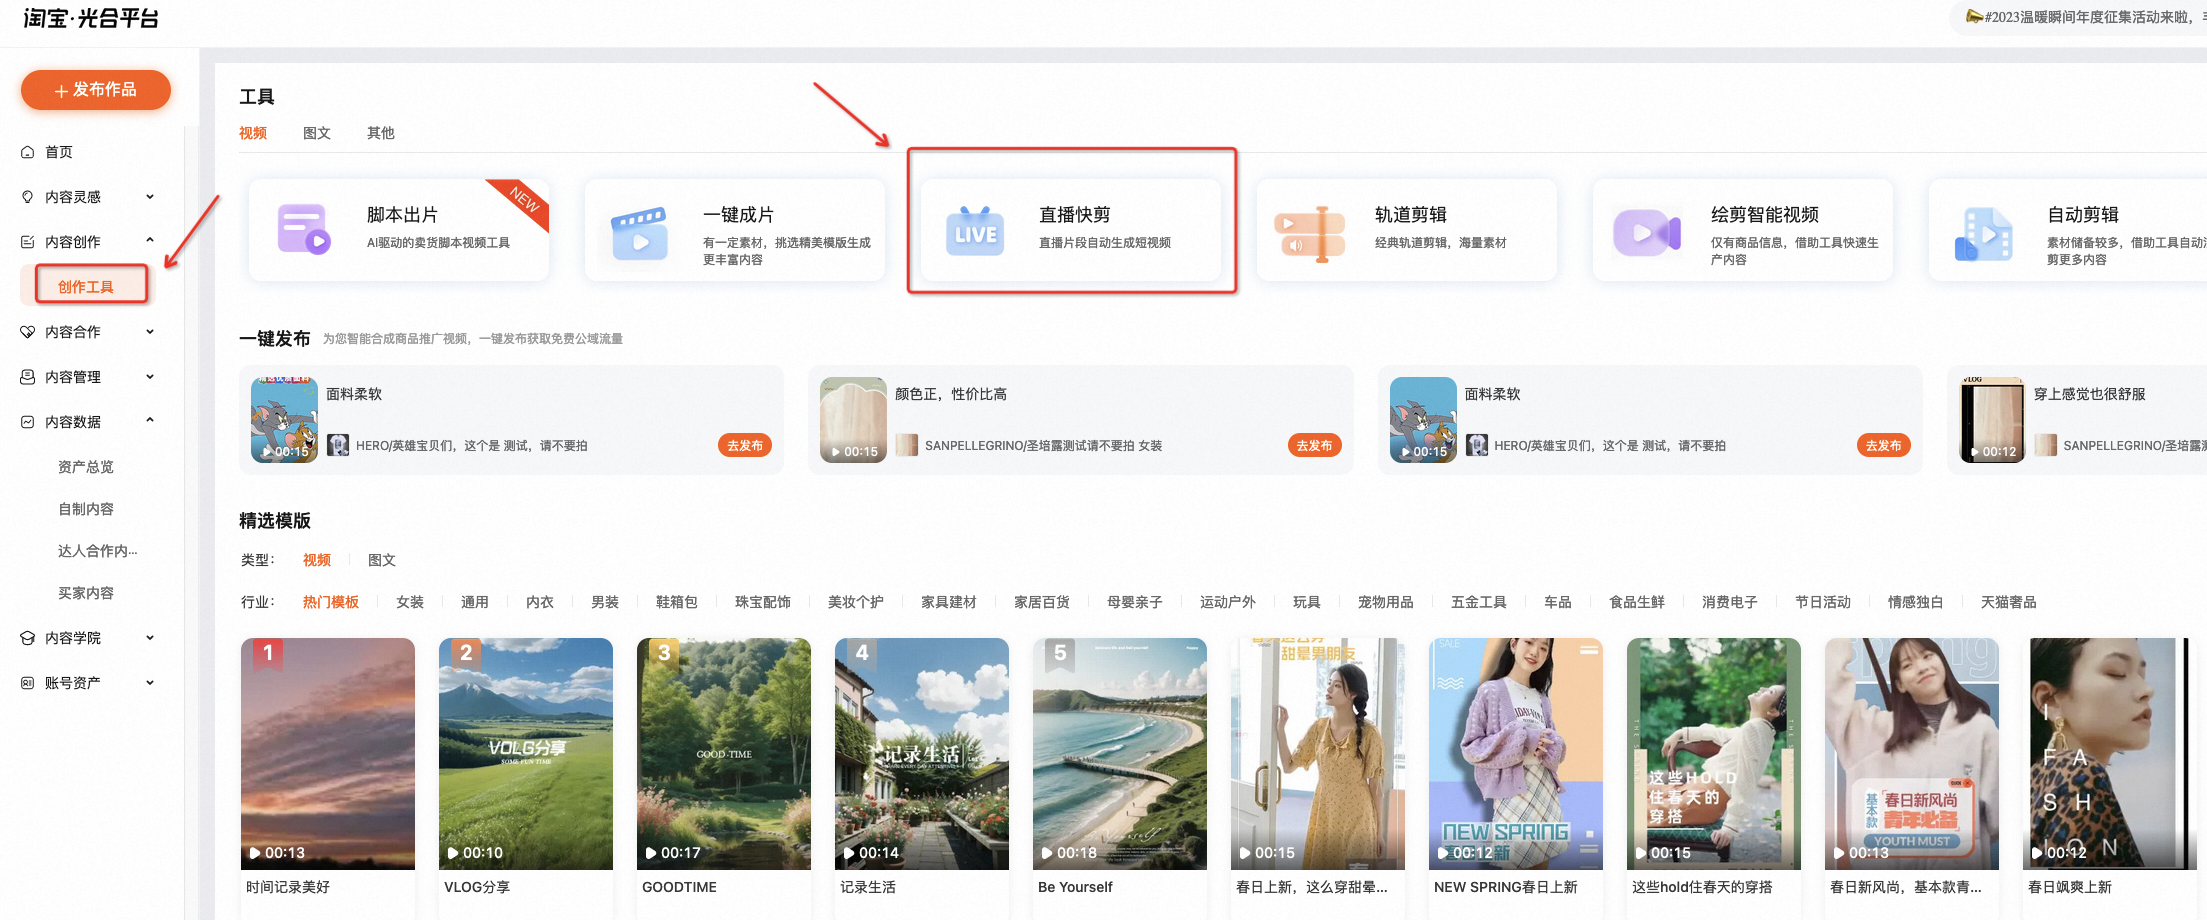
Task: Open the NEW SPRING春日上新 template
Action: [x=1516, y=754]
